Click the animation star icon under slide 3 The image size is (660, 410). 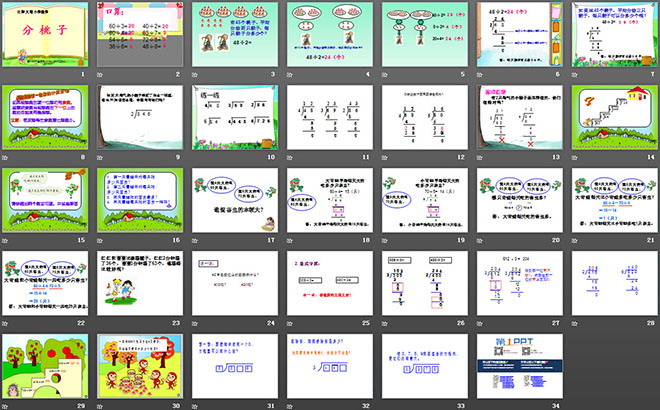coord(195,75)
